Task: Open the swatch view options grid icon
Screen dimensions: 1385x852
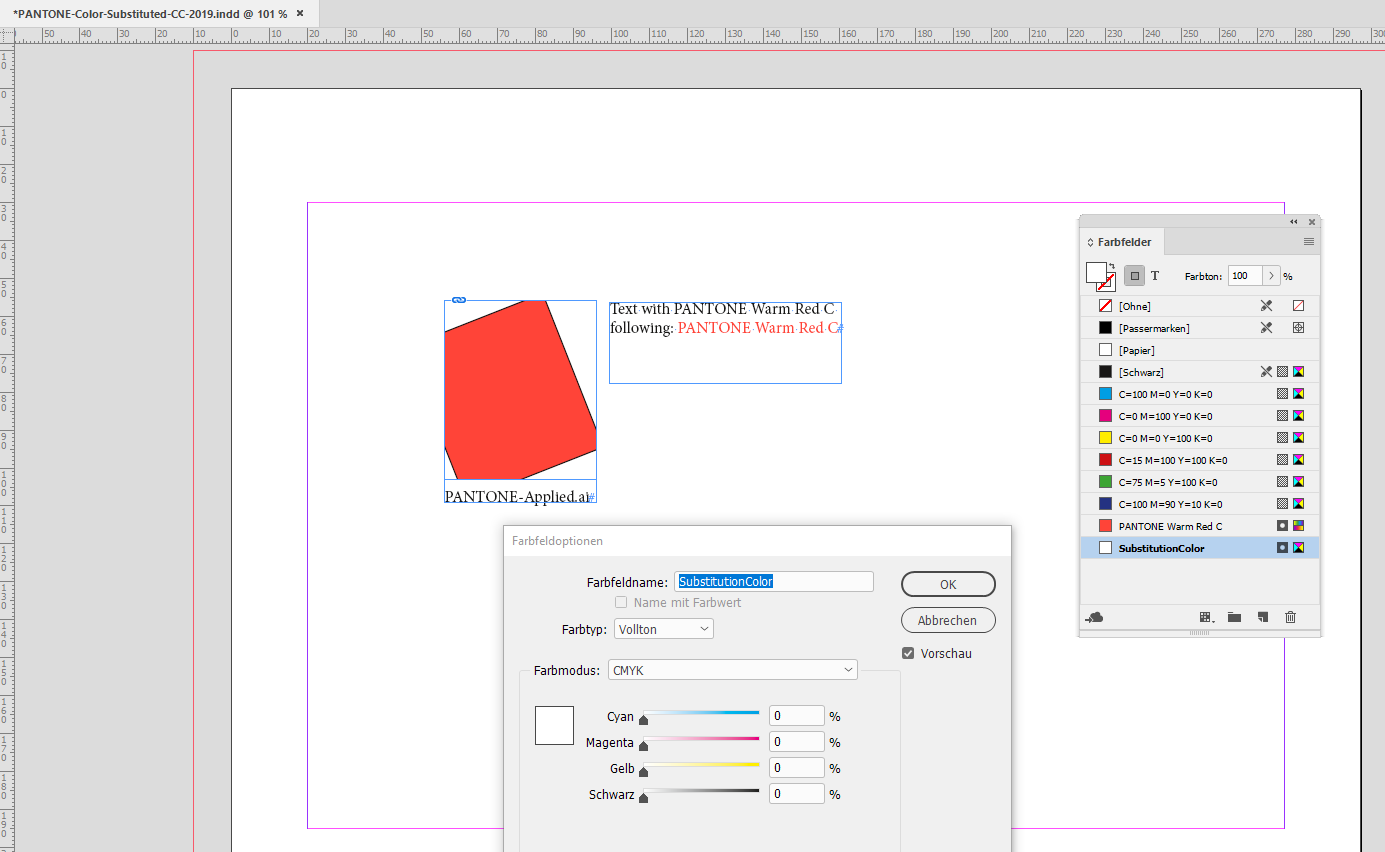Action: click(1205, 617)
